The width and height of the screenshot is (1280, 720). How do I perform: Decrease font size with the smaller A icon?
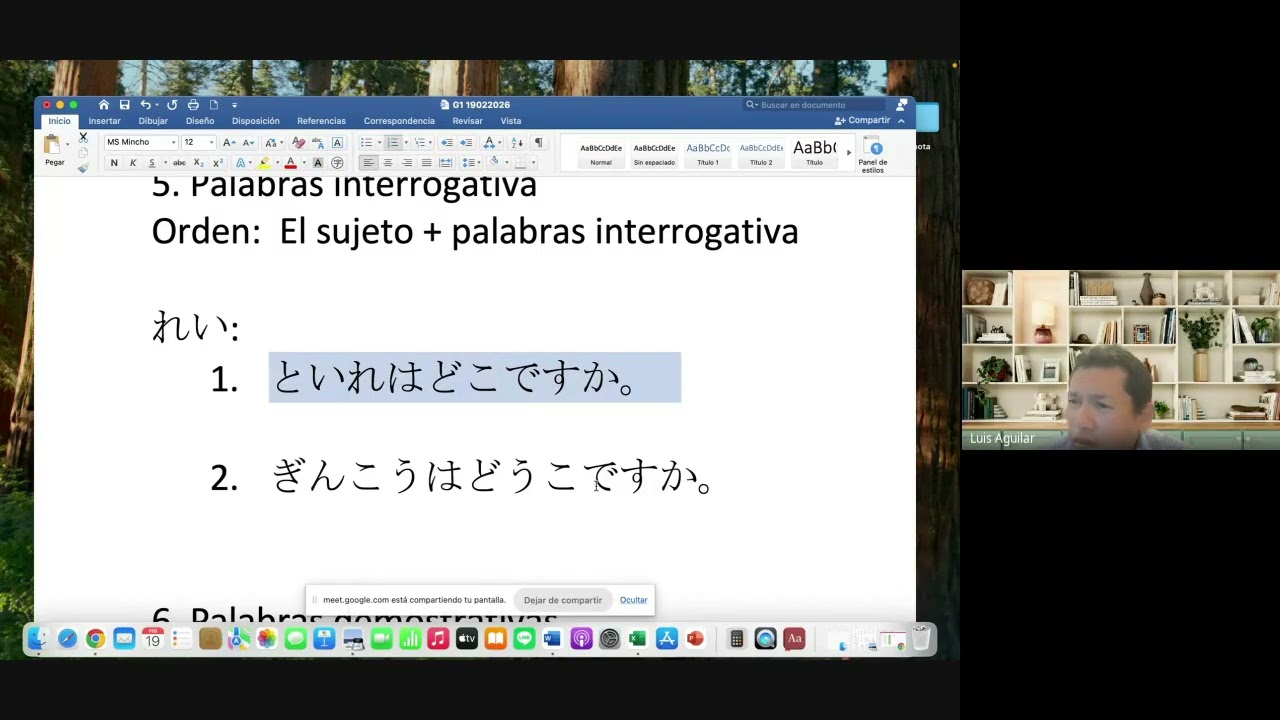pyautogui.click(x=246, y=143)
